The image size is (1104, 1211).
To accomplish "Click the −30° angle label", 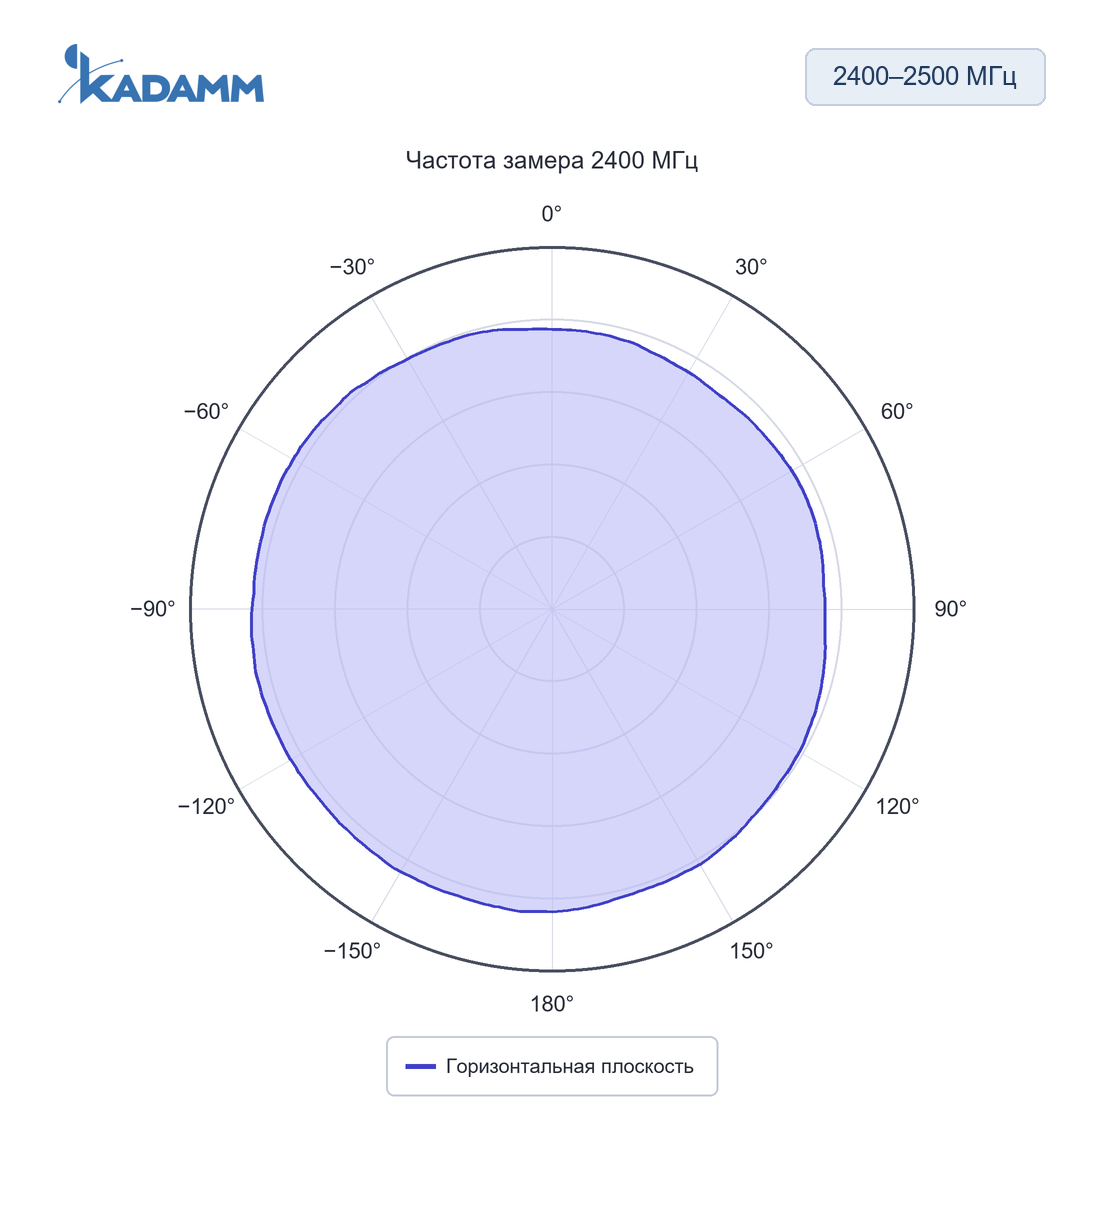I will point(352,267).
